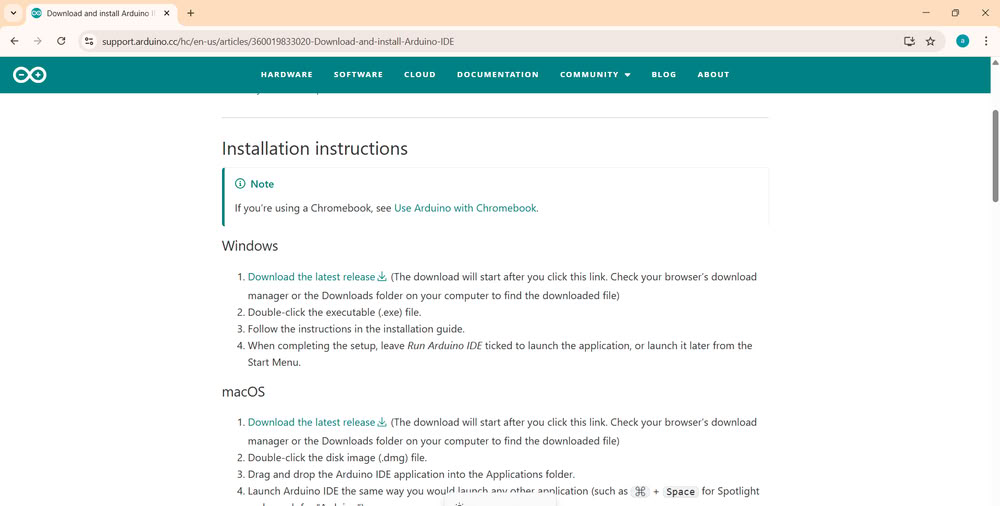Open the Chrome profile avatar

(962, 41)
